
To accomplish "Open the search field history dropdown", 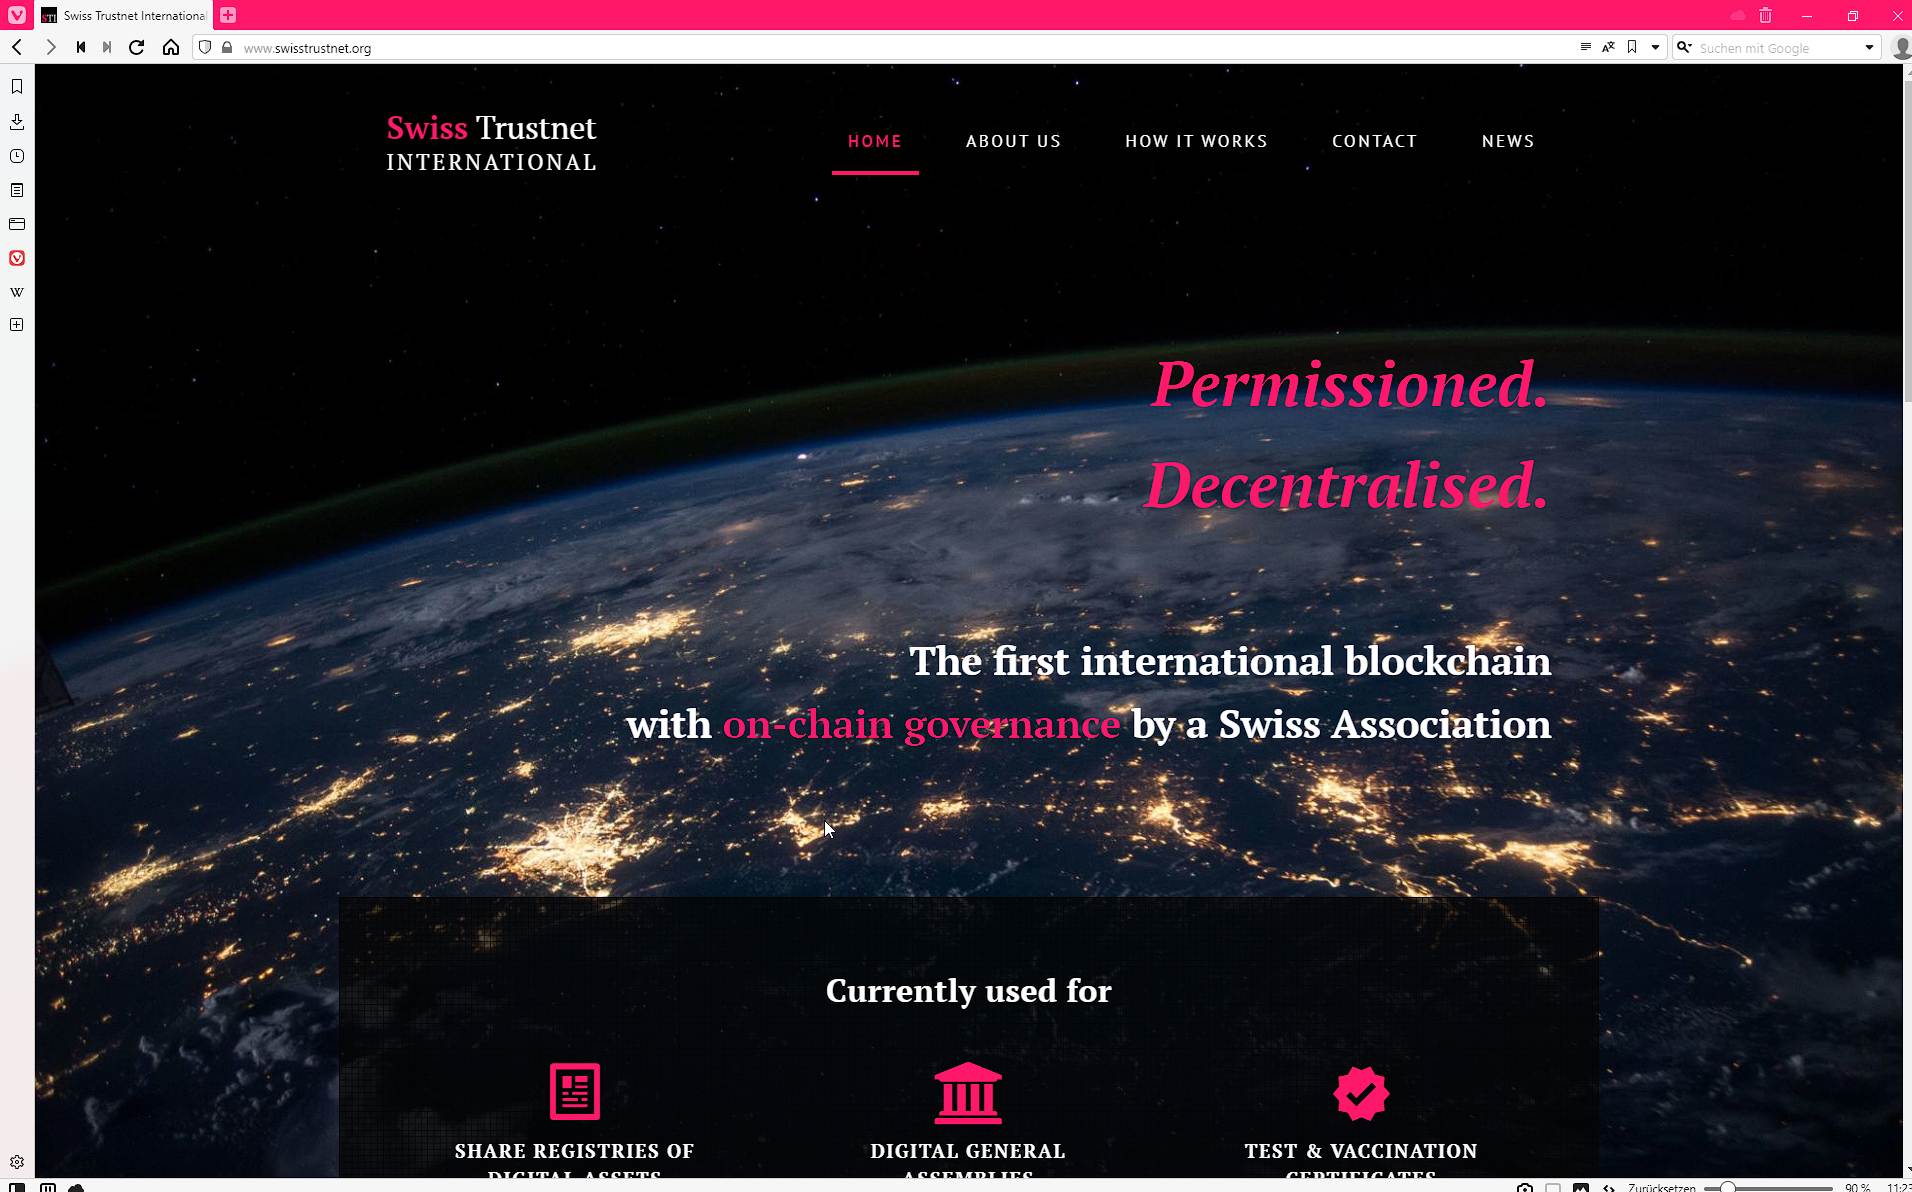I will tap(1868, 47).
